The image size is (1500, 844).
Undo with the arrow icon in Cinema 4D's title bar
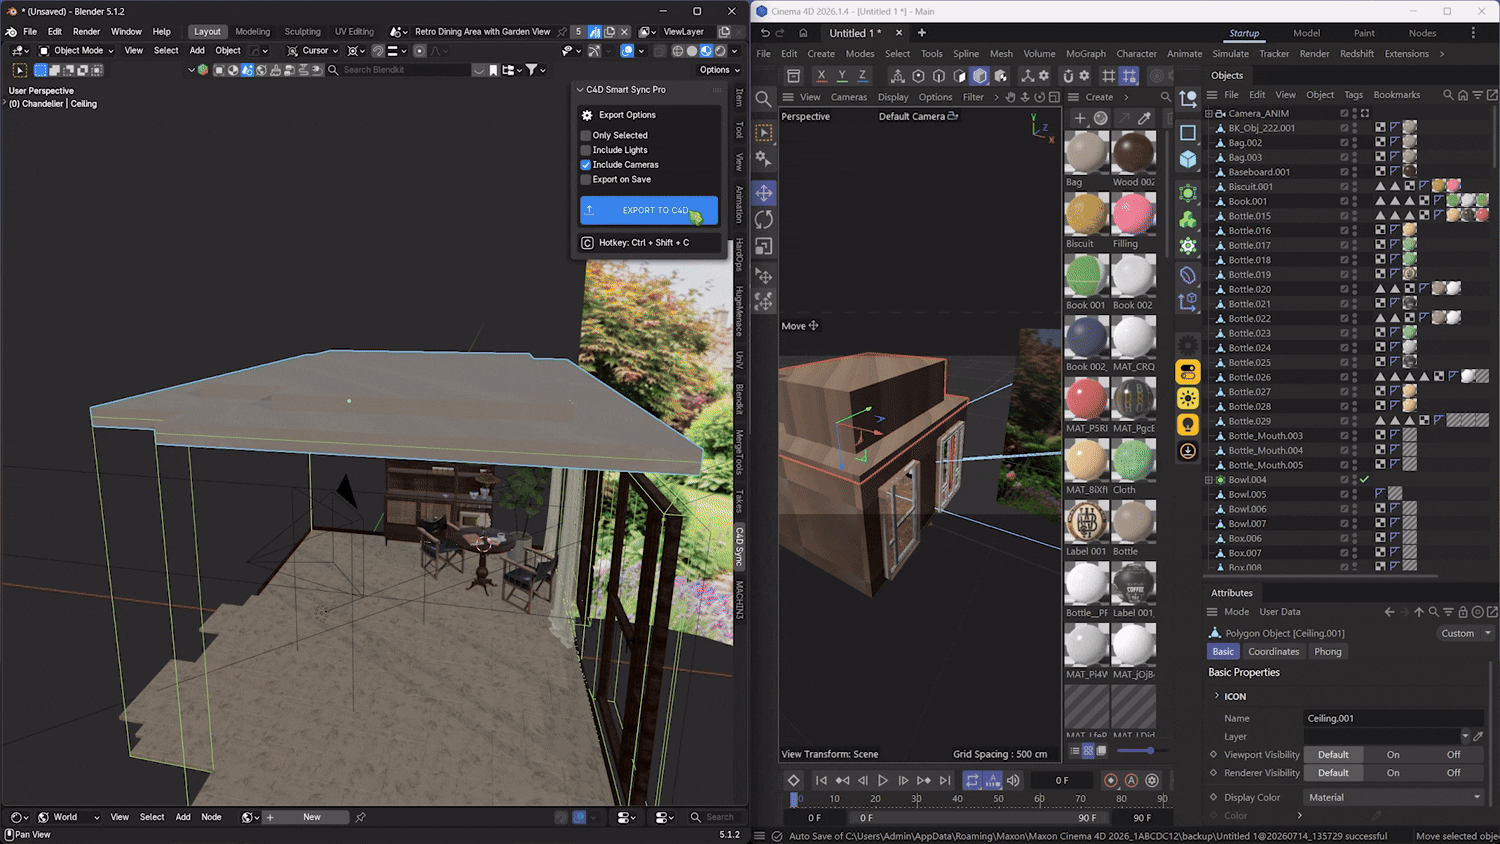[765, 33]
